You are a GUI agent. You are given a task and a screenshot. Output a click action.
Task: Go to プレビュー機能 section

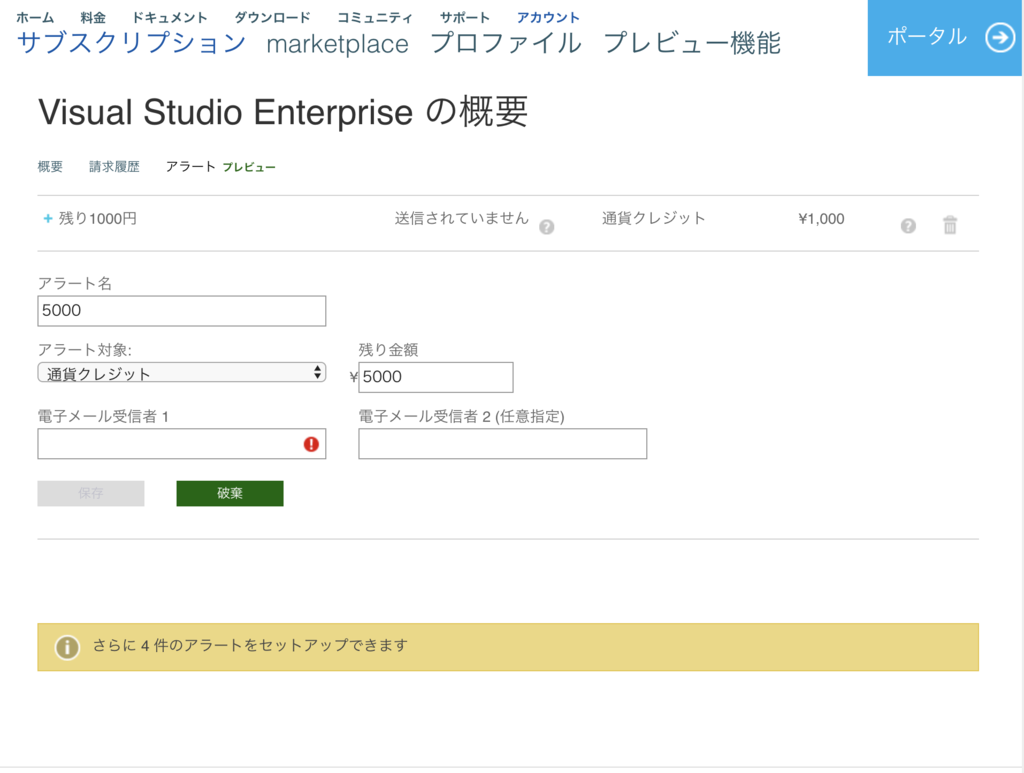[692, 43]
